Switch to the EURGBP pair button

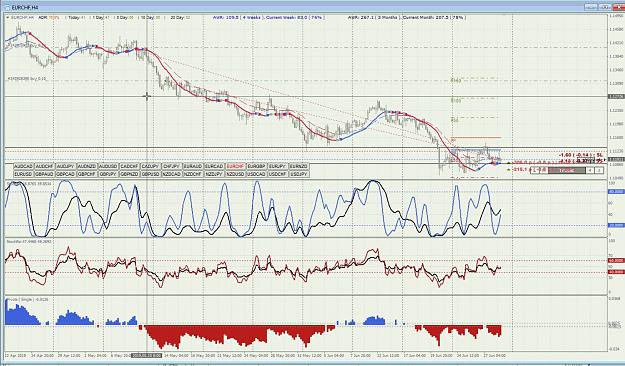click(x=257, y=166)
